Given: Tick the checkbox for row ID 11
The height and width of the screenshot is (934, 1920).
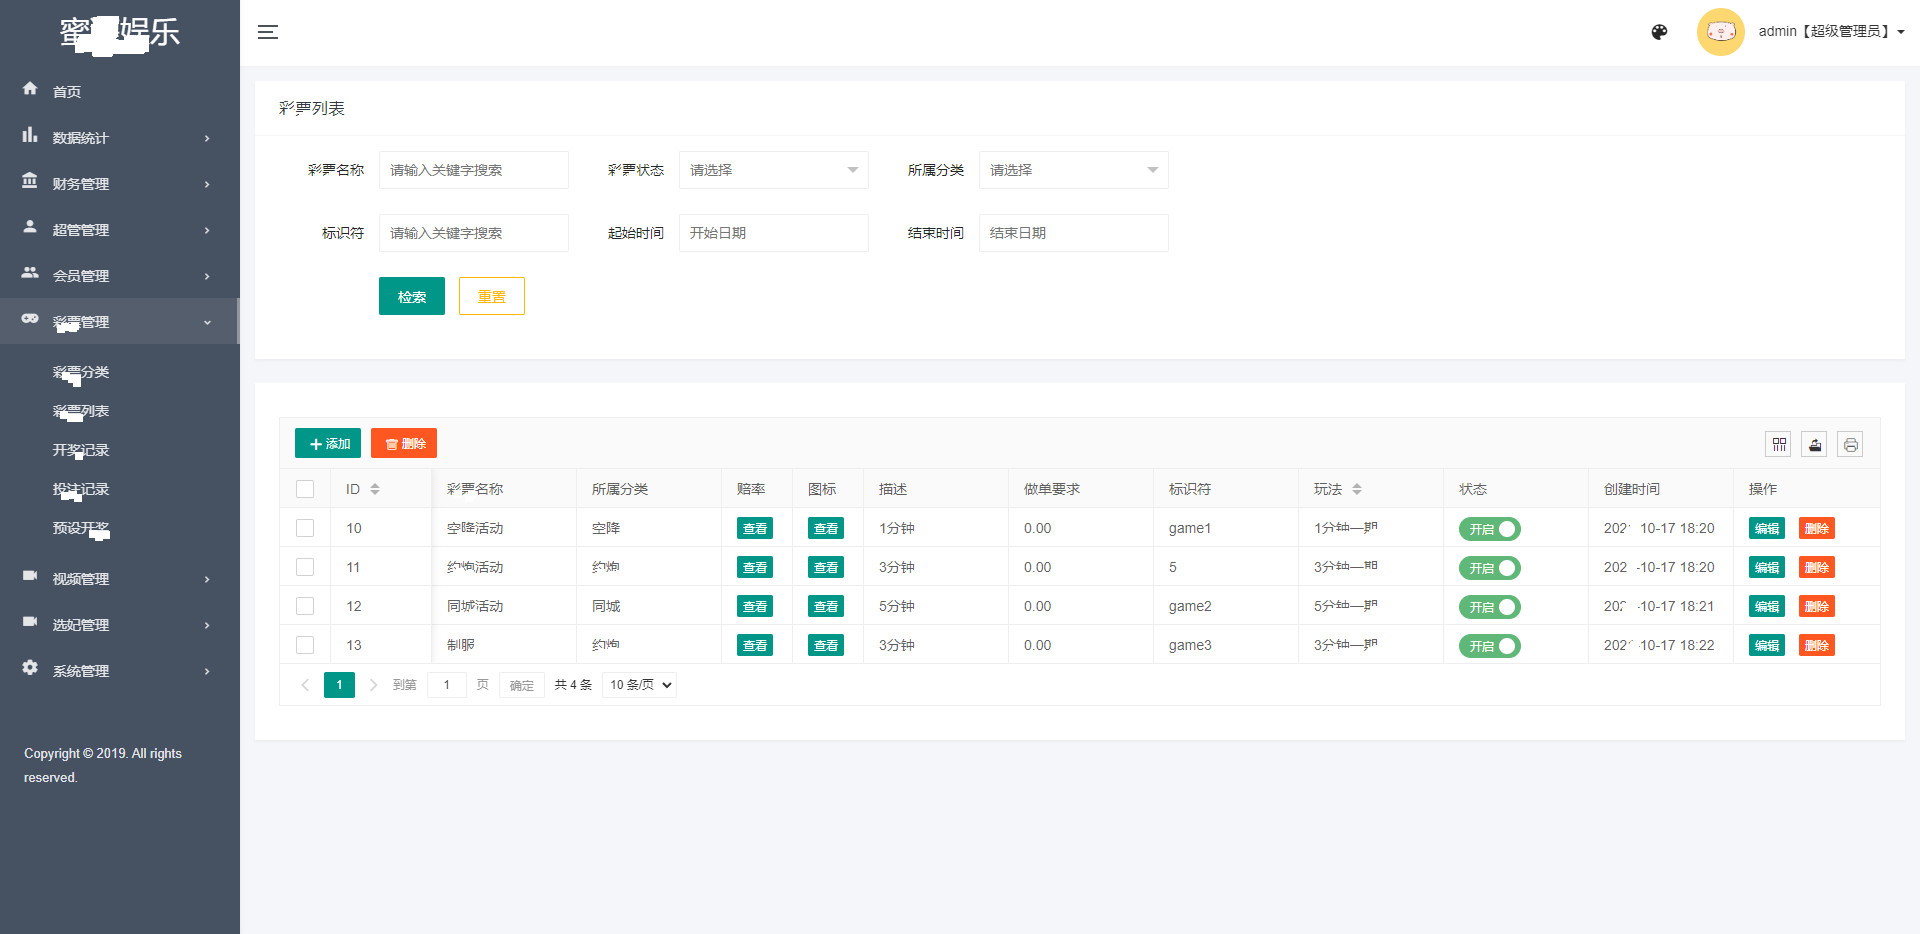Looking at the screenshot, I should coord(305,567).
